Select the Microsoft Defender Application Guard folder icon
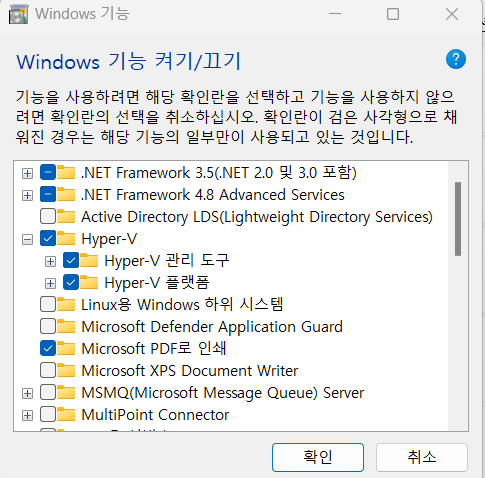 click(x=66, y=326)
